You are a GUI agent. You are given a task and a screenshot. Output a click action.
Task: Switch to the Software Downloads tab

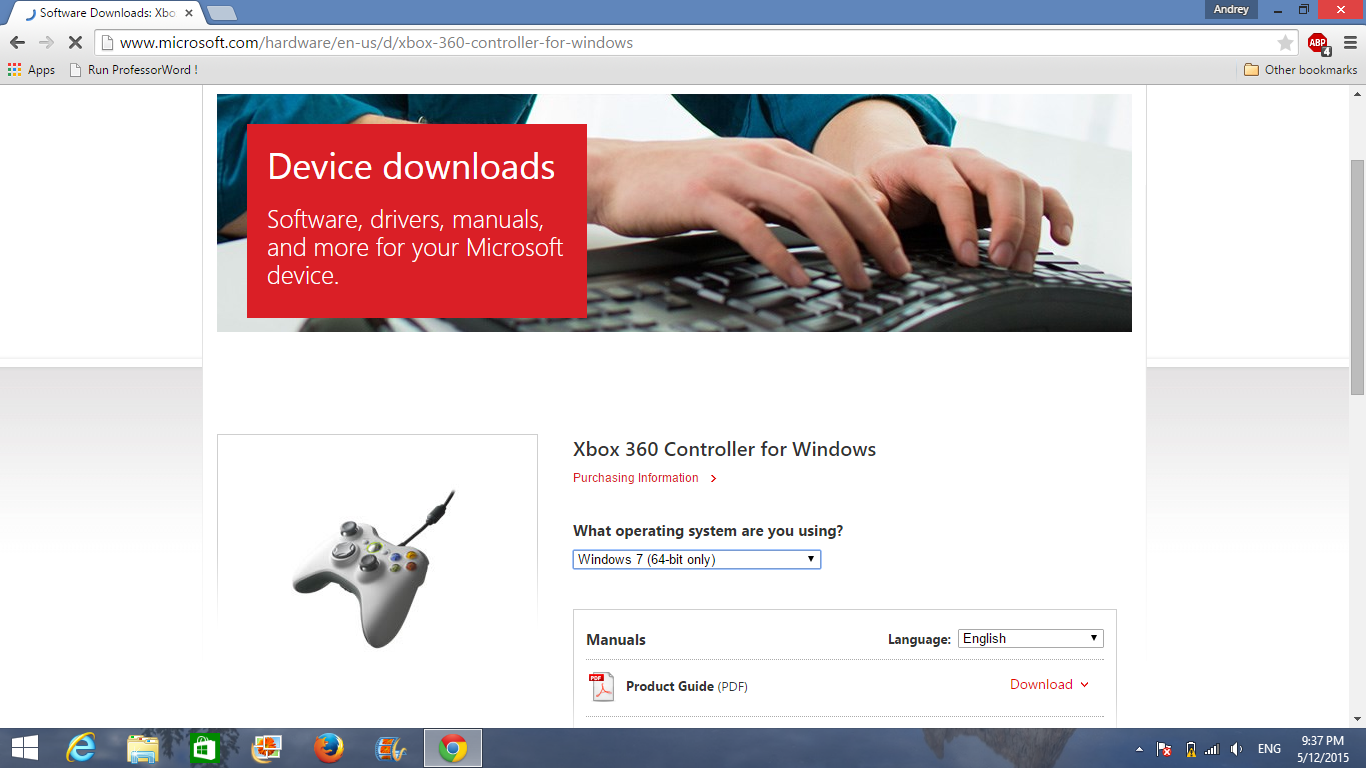[105, 13]
